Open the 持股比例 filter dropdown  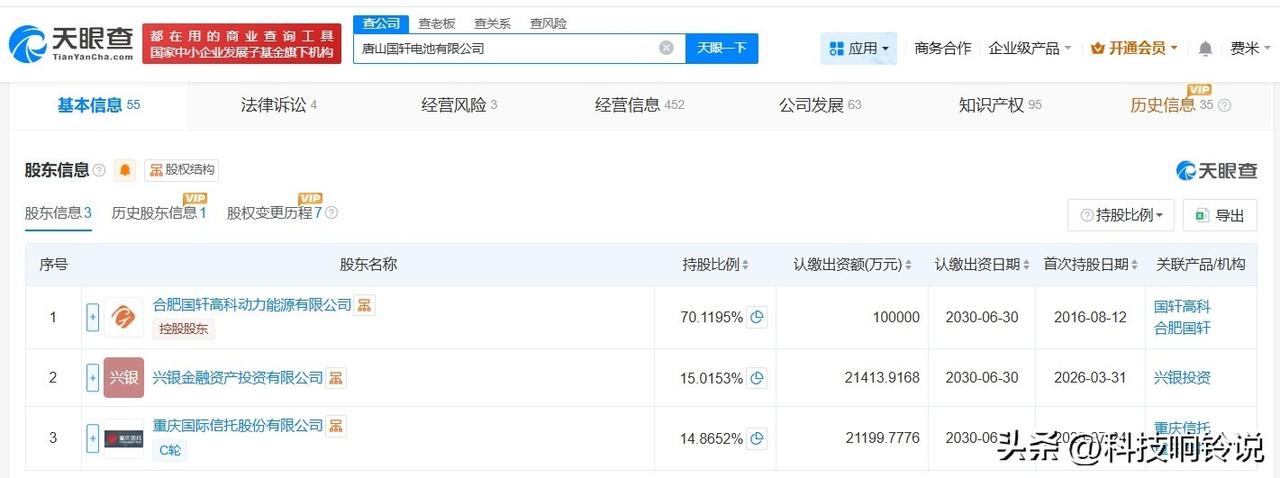(1121, 215)
